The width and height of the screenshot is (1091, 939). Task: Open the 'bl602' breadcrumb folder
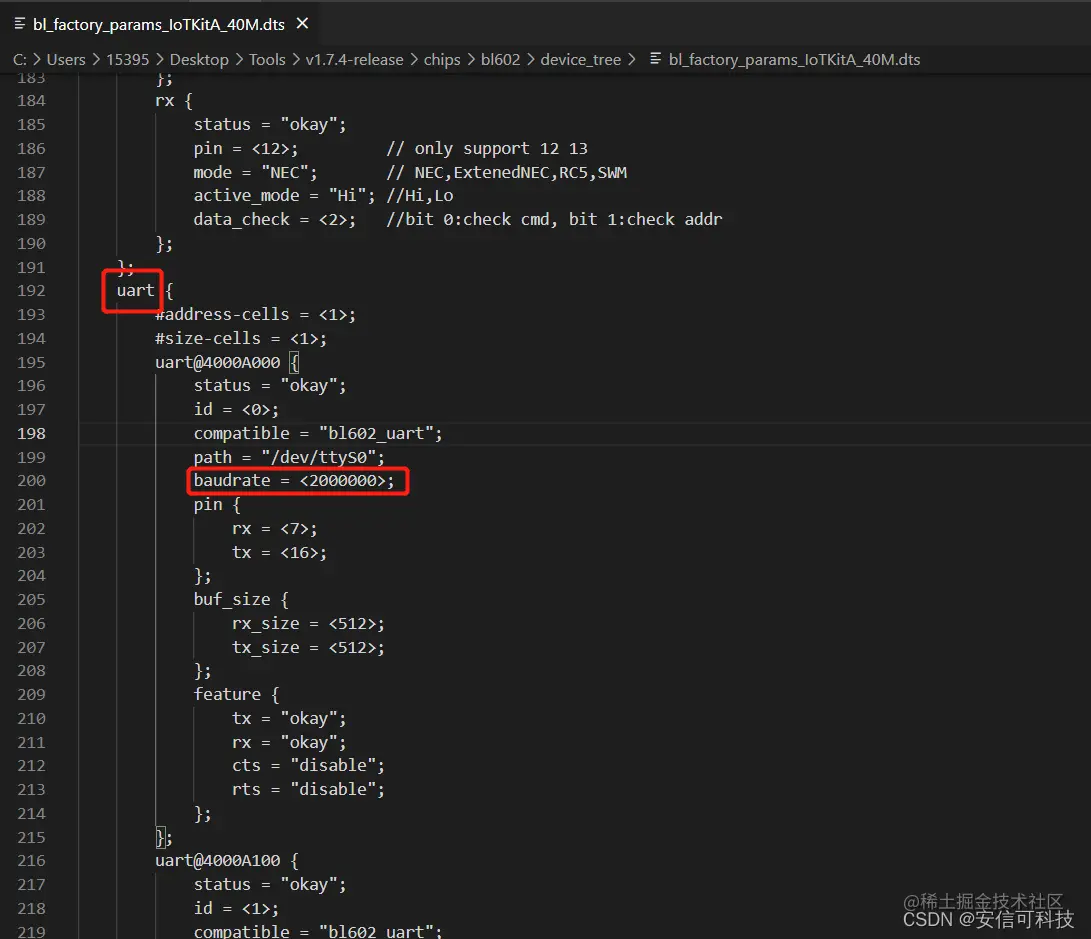click(x=500, y=60)
